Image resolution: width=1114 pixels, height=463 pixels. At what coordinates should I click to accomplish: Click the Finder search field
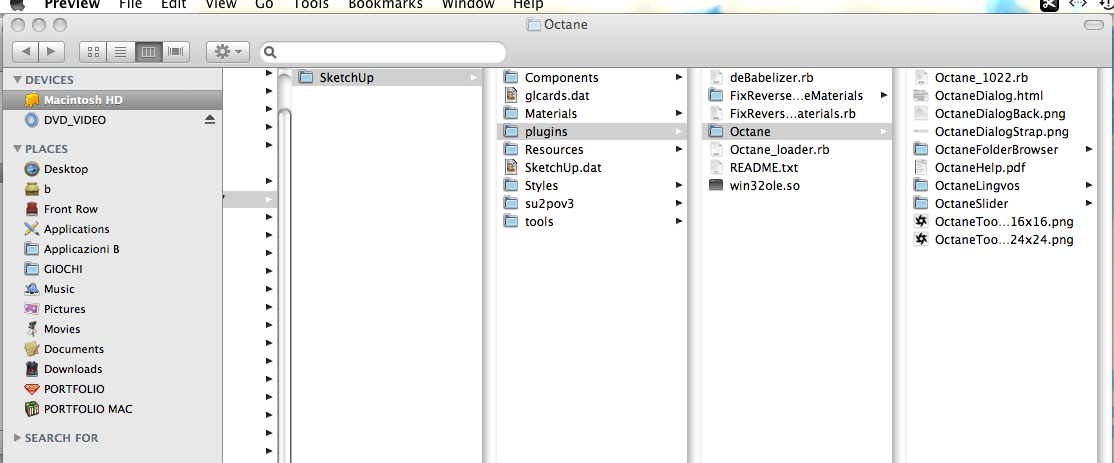coord(383,52)
